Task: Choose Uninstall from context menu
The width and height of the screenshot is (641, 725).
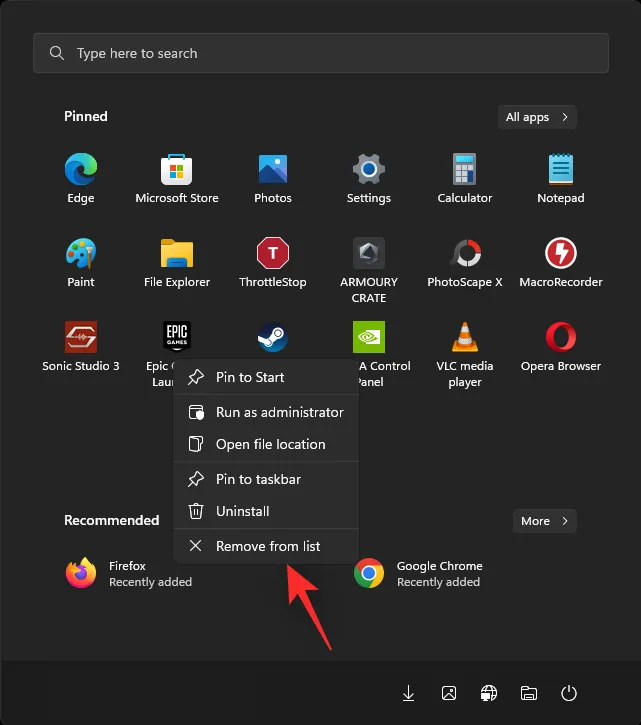Action: pos(266,511)
